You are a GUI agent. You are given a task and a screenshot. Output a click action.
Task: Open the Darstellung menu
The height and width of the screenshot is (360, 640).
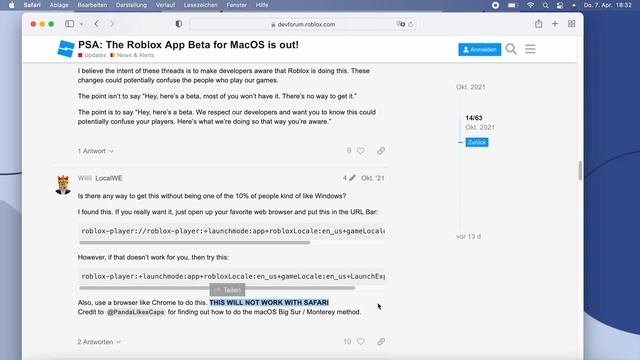tap(131, 5)
